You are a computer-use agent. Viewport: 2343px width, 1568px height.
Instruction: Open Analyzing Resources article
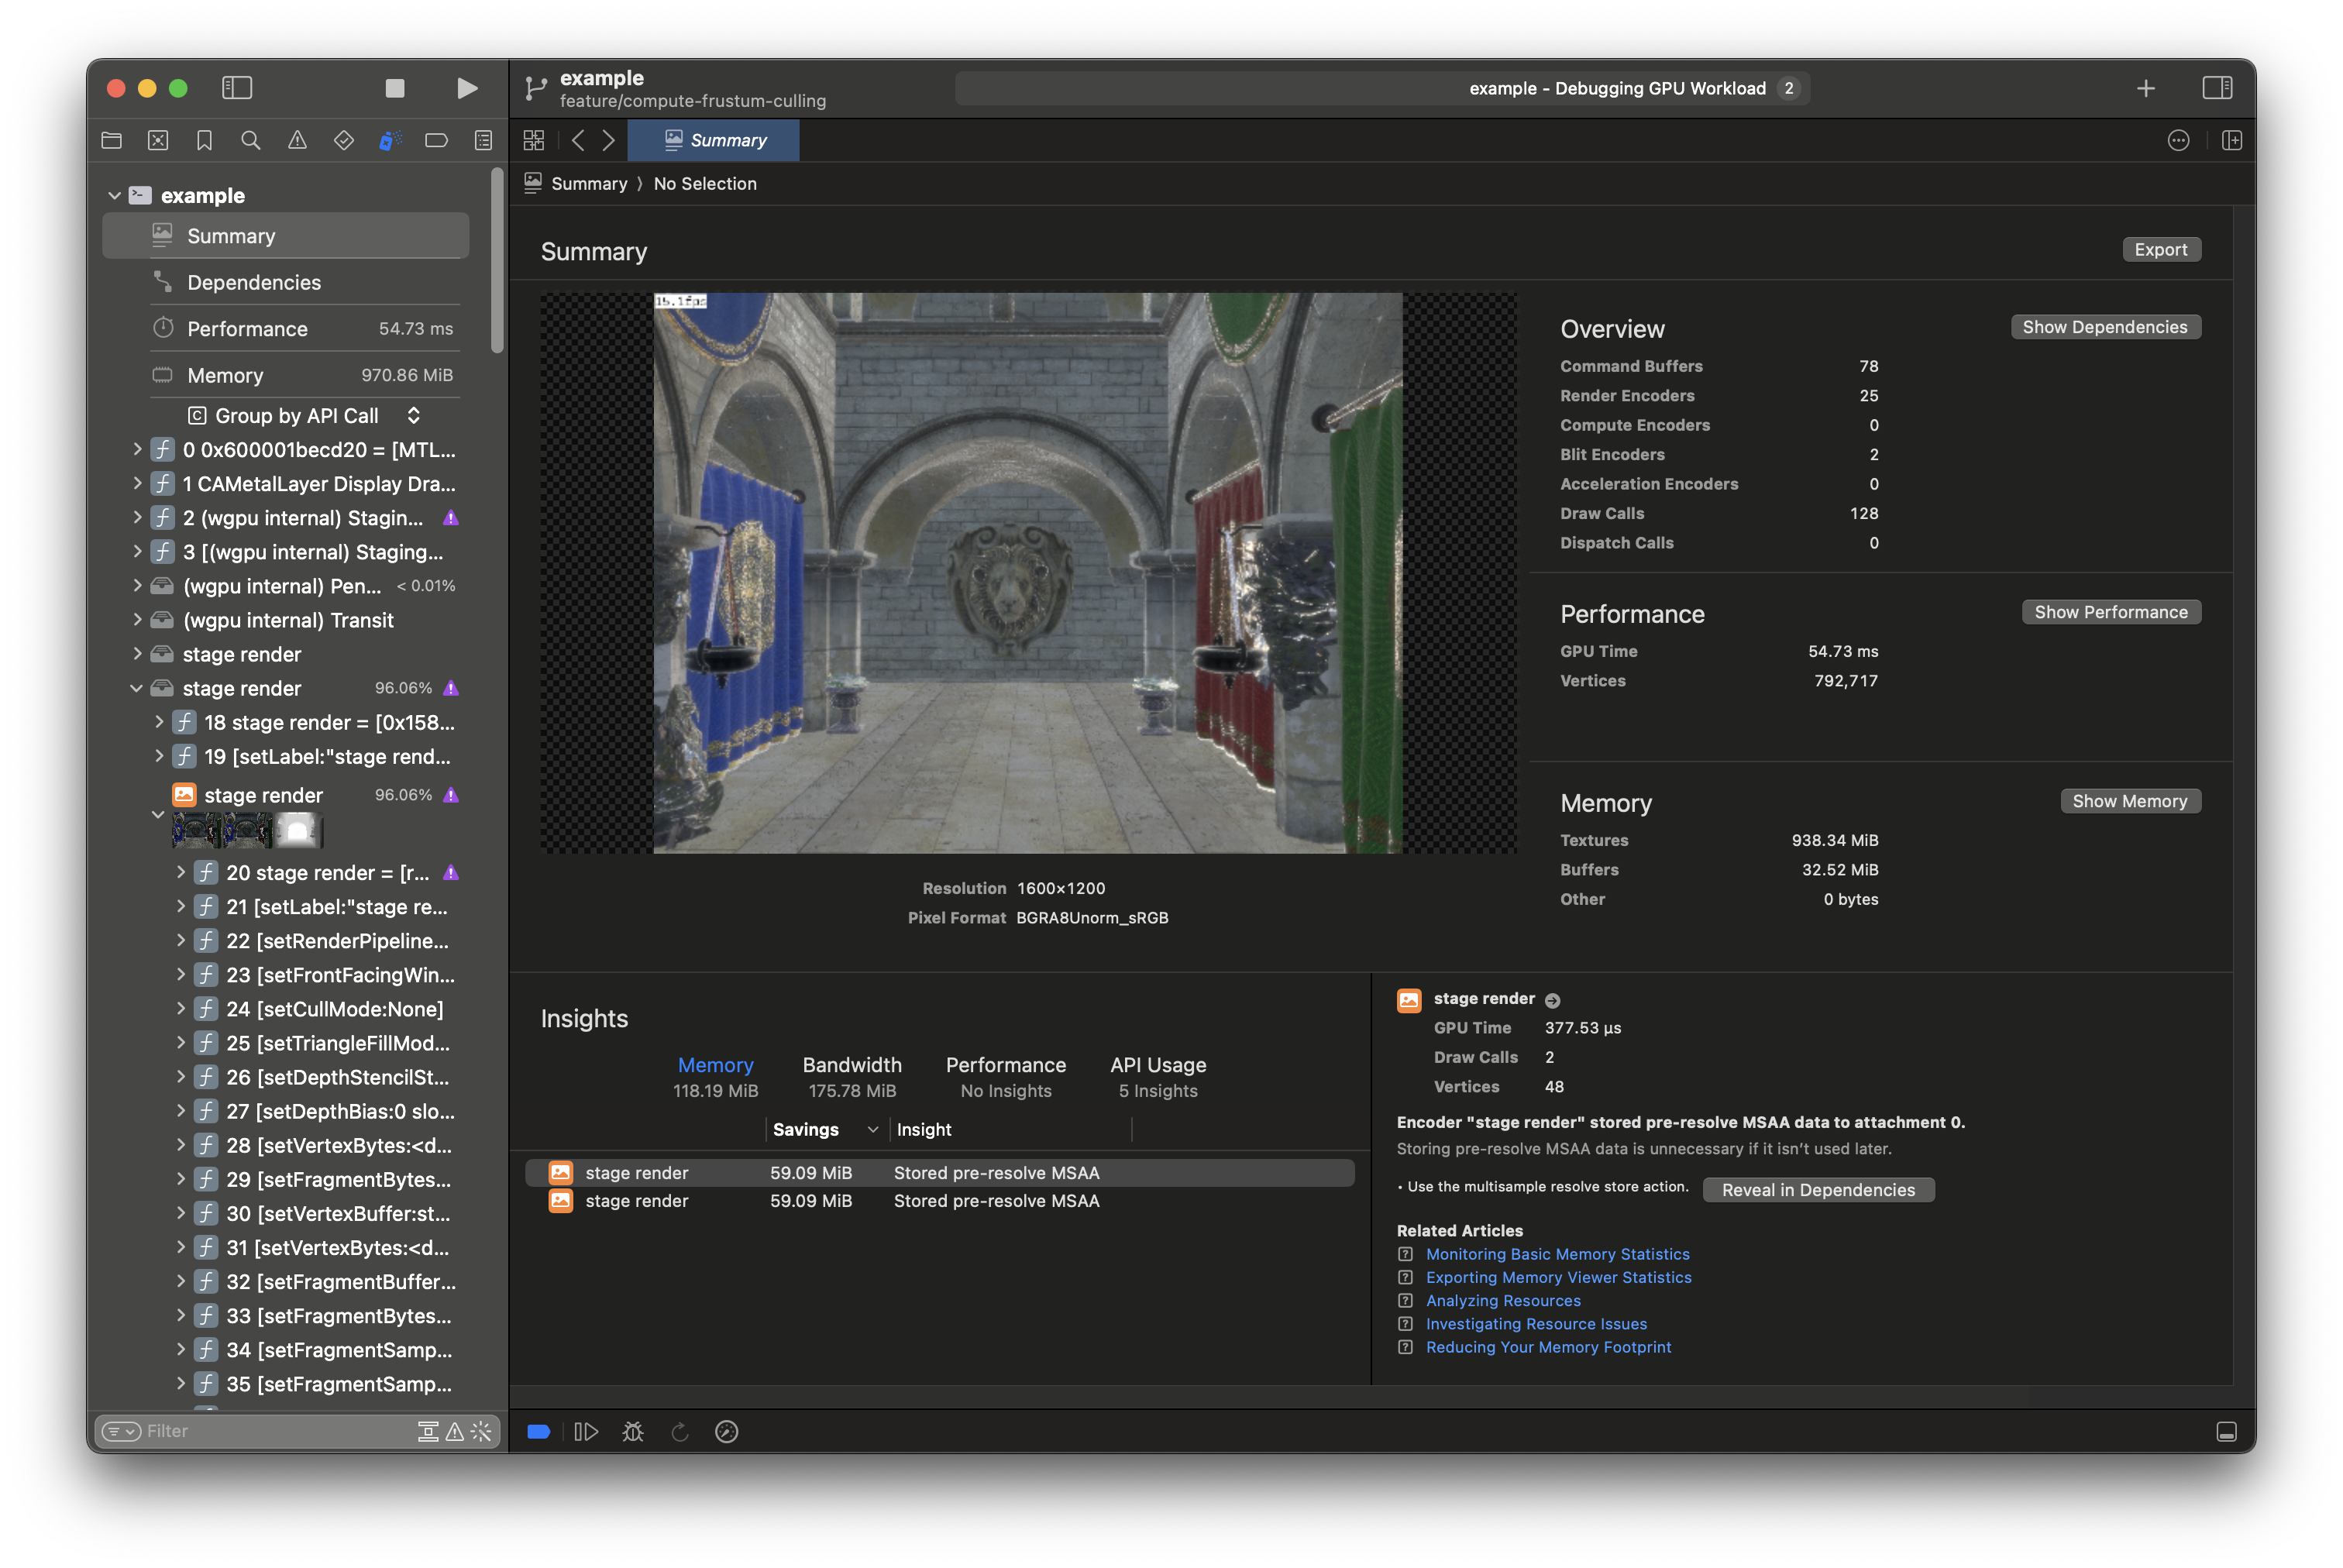click(1503, 1300)
